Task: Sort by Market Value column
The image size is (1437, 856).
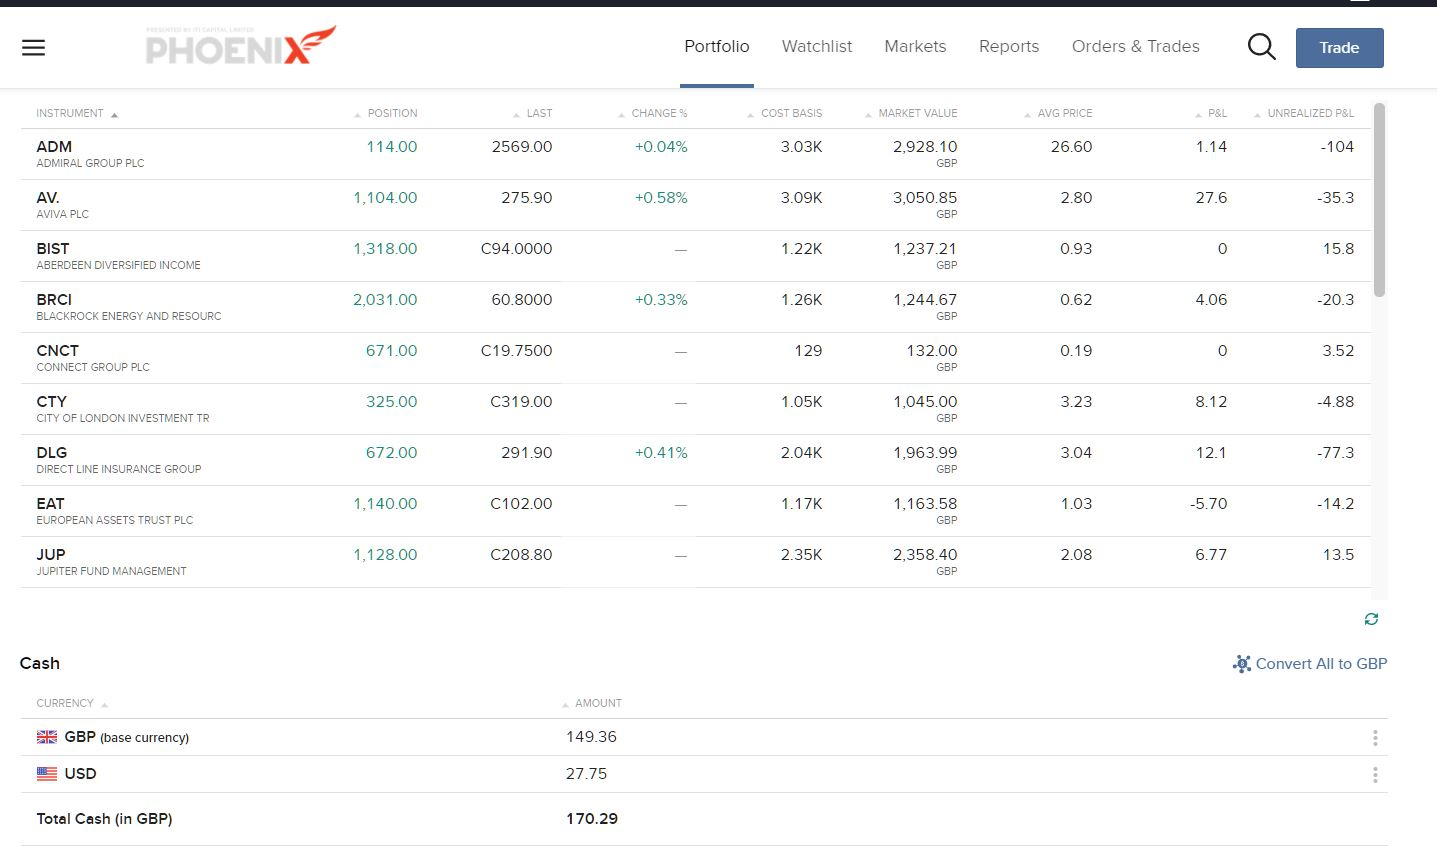Action: (x=911, y=113)
